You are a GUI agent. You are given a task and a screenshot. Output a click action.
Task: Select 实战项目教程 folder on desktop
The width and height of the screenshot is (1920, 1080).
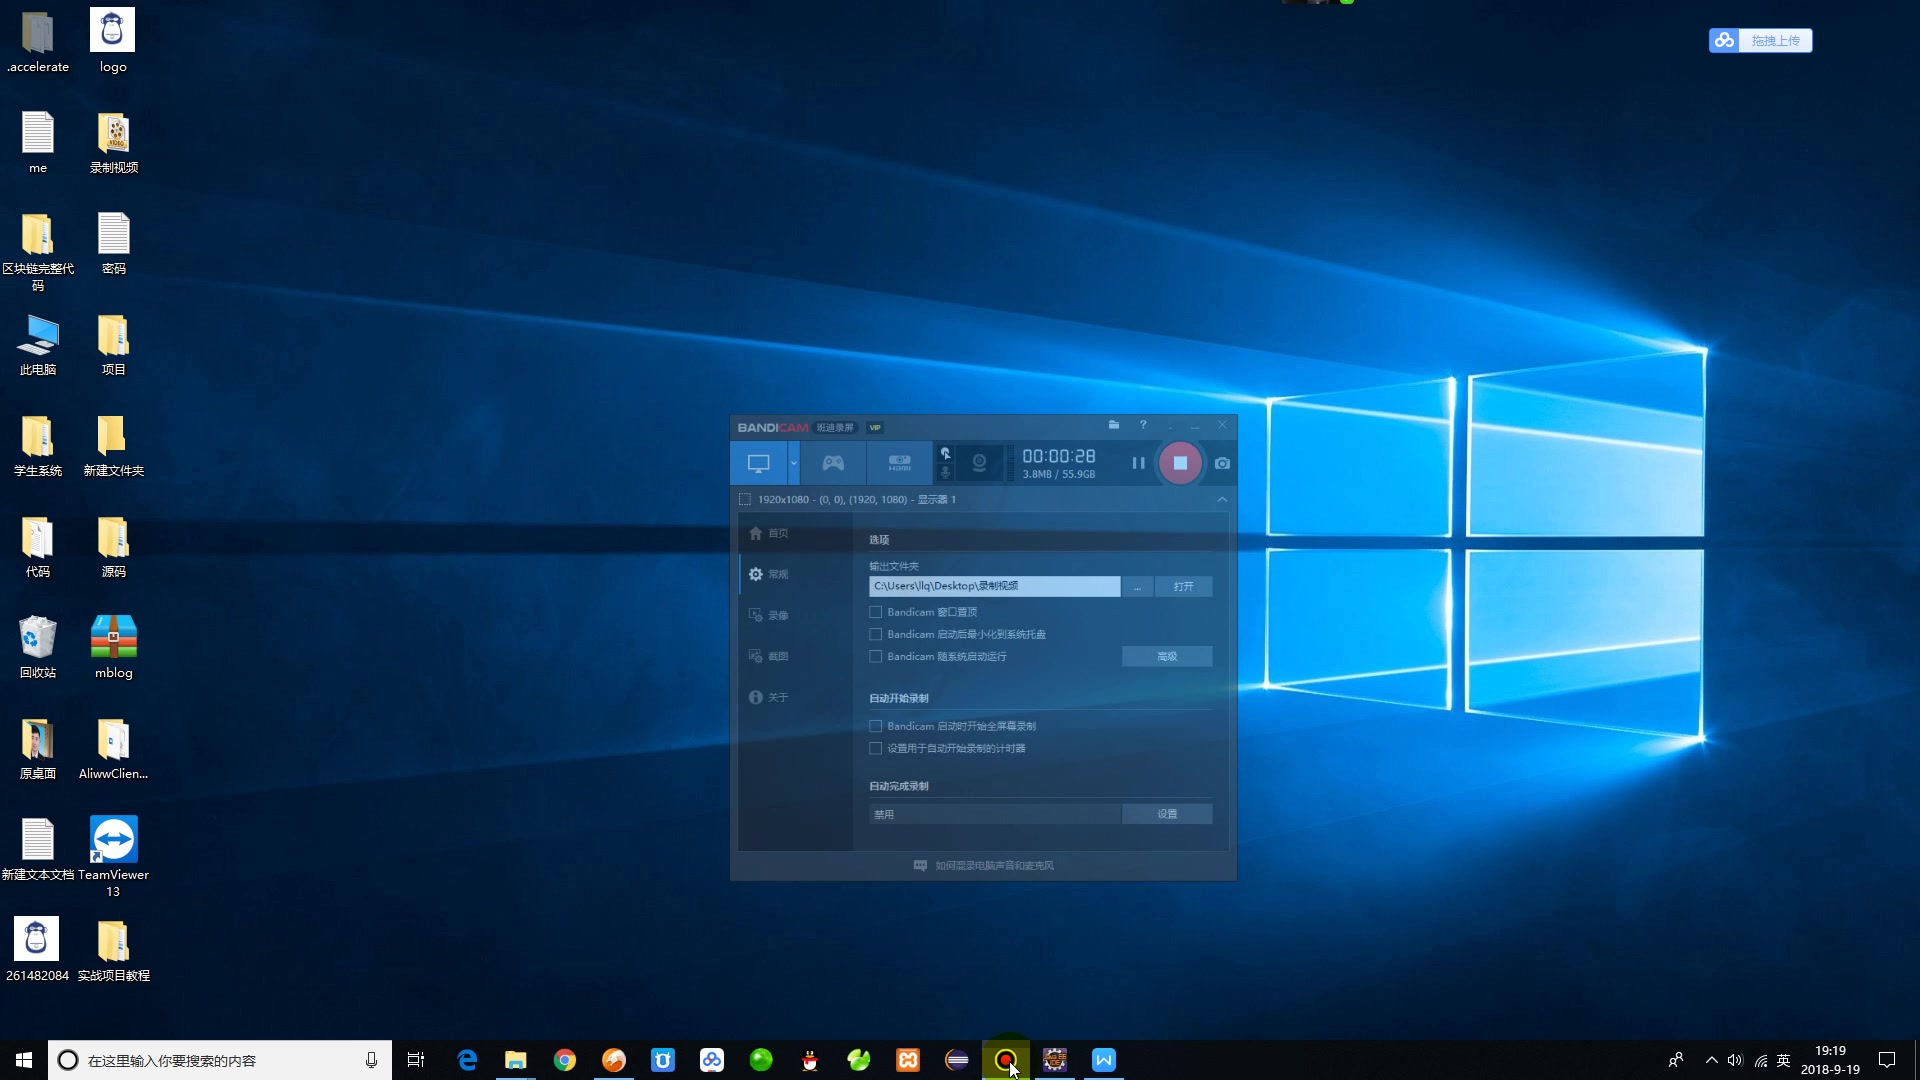coord(113,950)
